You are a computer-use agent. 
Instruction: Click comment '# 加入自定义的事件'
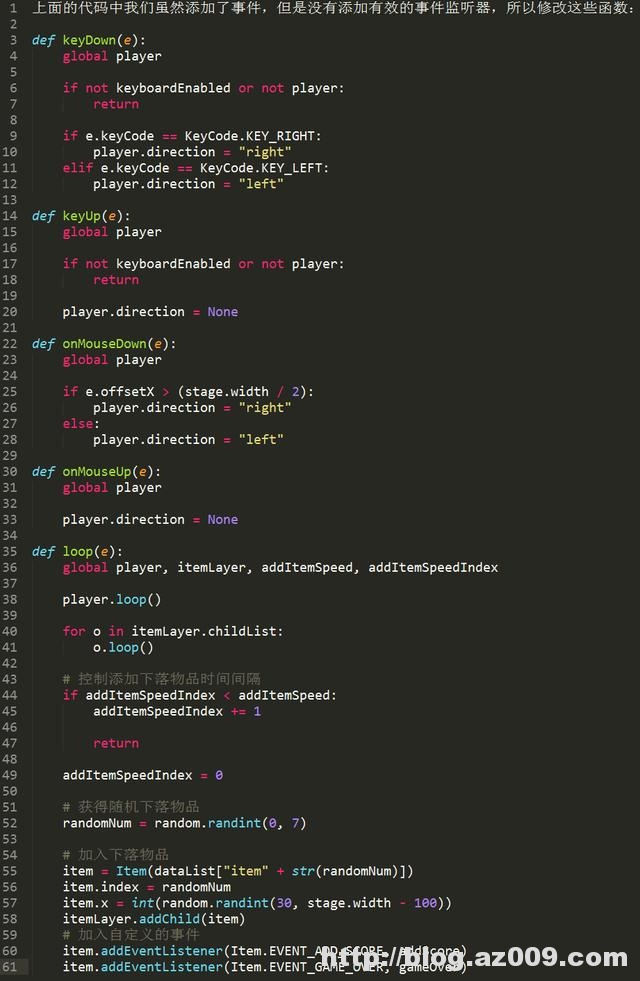[x=130, y=935]
